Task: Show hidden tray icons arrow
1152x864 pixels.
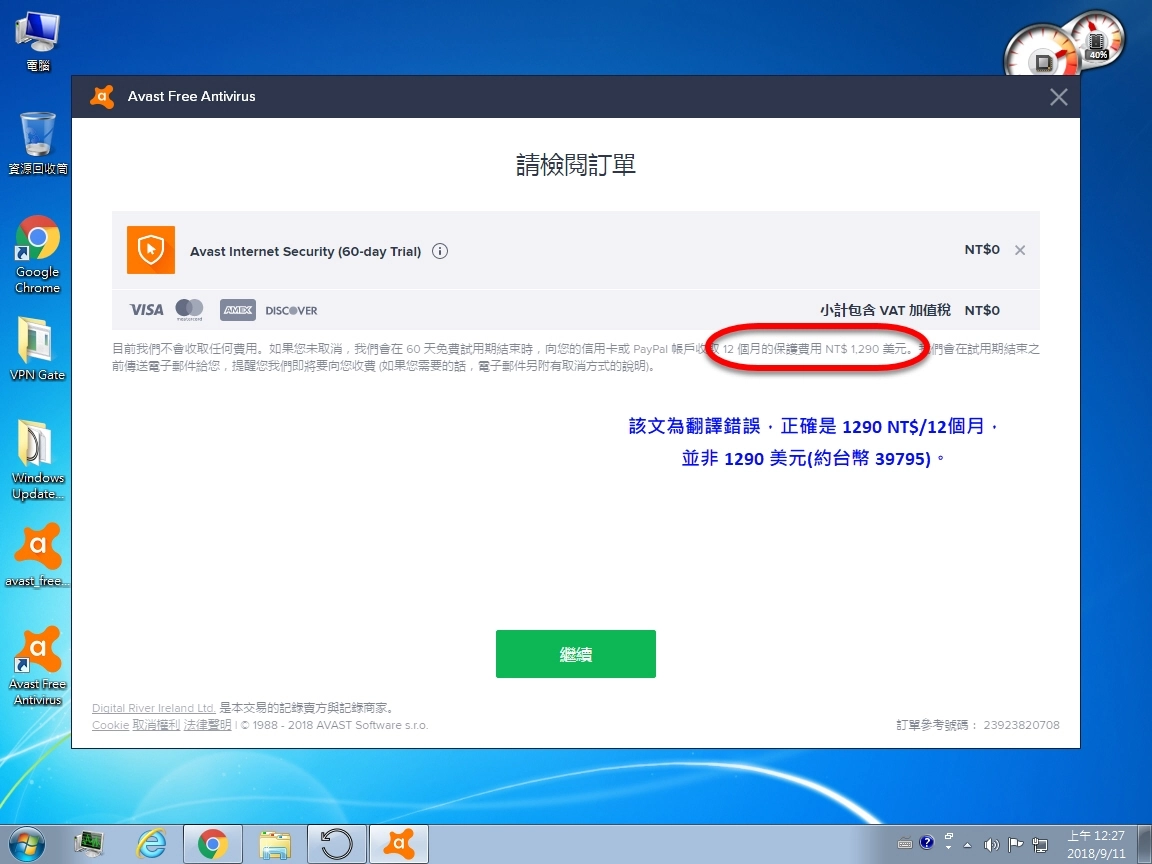Action: pyautogui.click(x=968, y=845)
